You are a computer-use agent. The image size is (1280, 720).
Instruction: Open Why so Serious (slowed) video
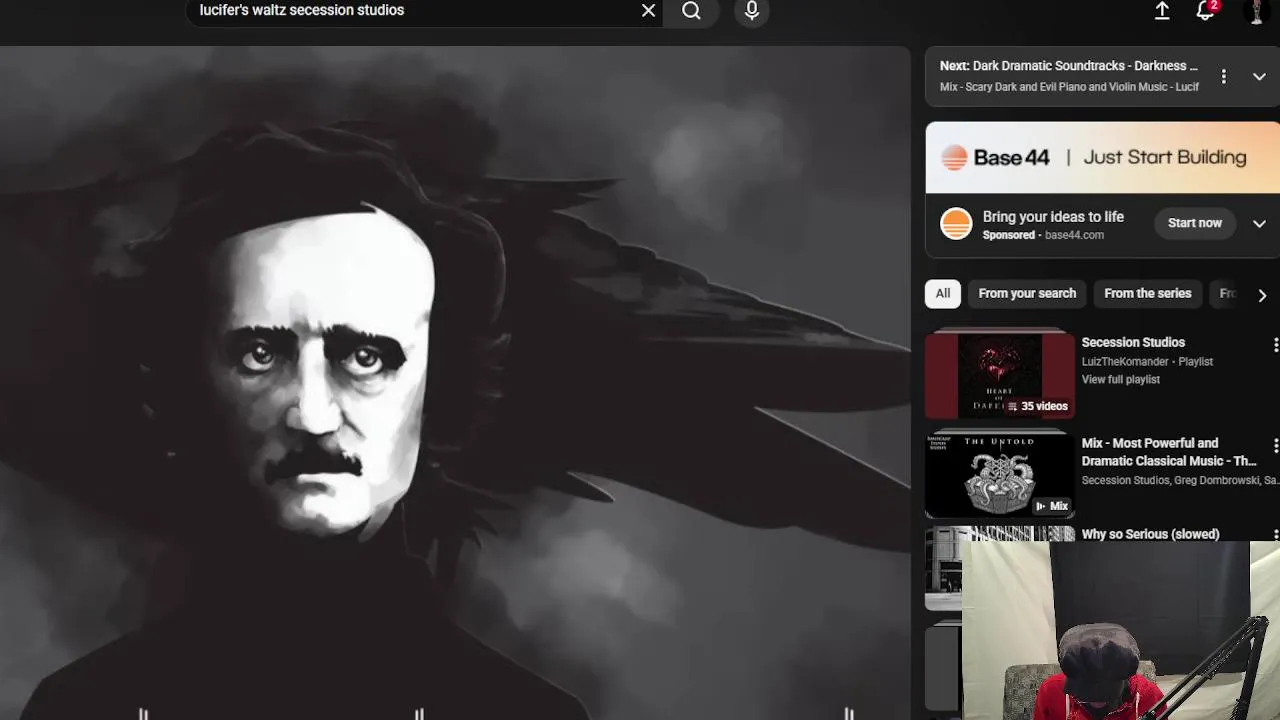point(1150,535)
